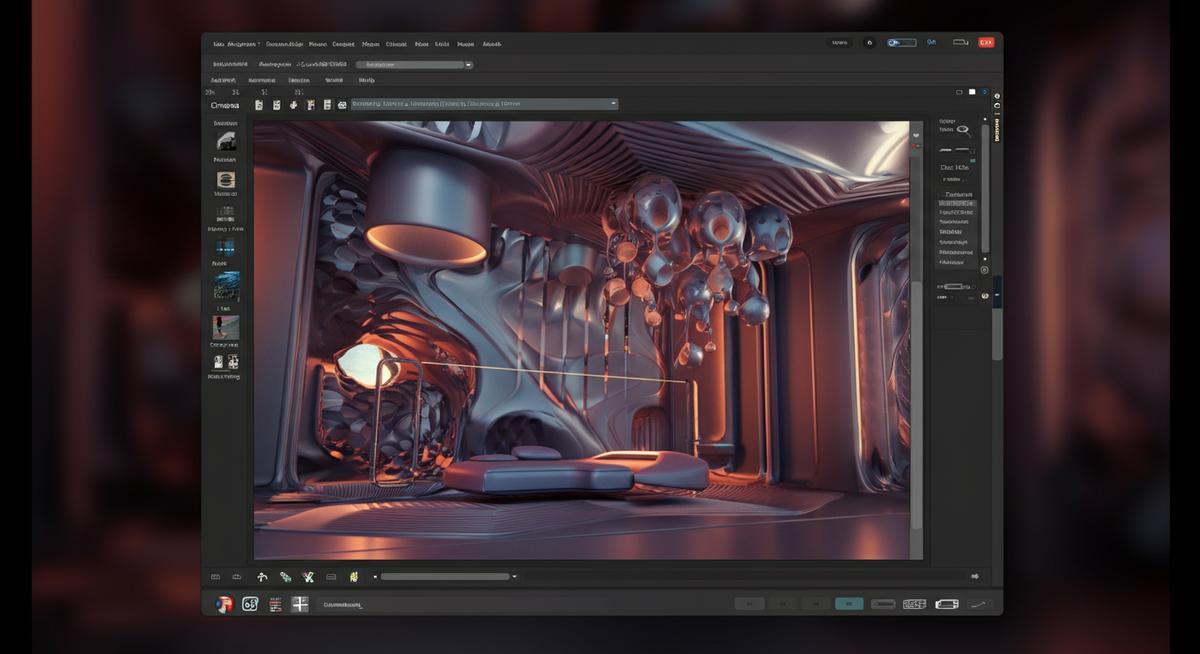
Task: Click the two-tile icon at bottom of left sidebar
Action: 226,362
